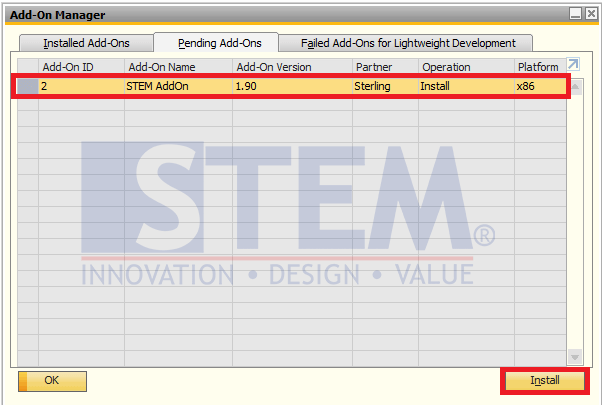Viewport: 602px width, 405px height.
Task: Open the table expand arrow icon
Action: [x=573, y=64]
